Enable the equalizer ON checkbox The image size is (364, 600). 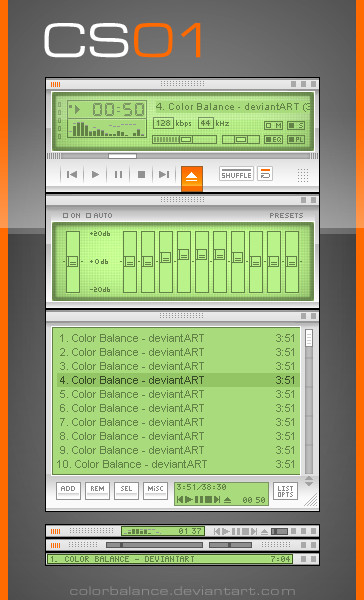[x=65, y=216]
